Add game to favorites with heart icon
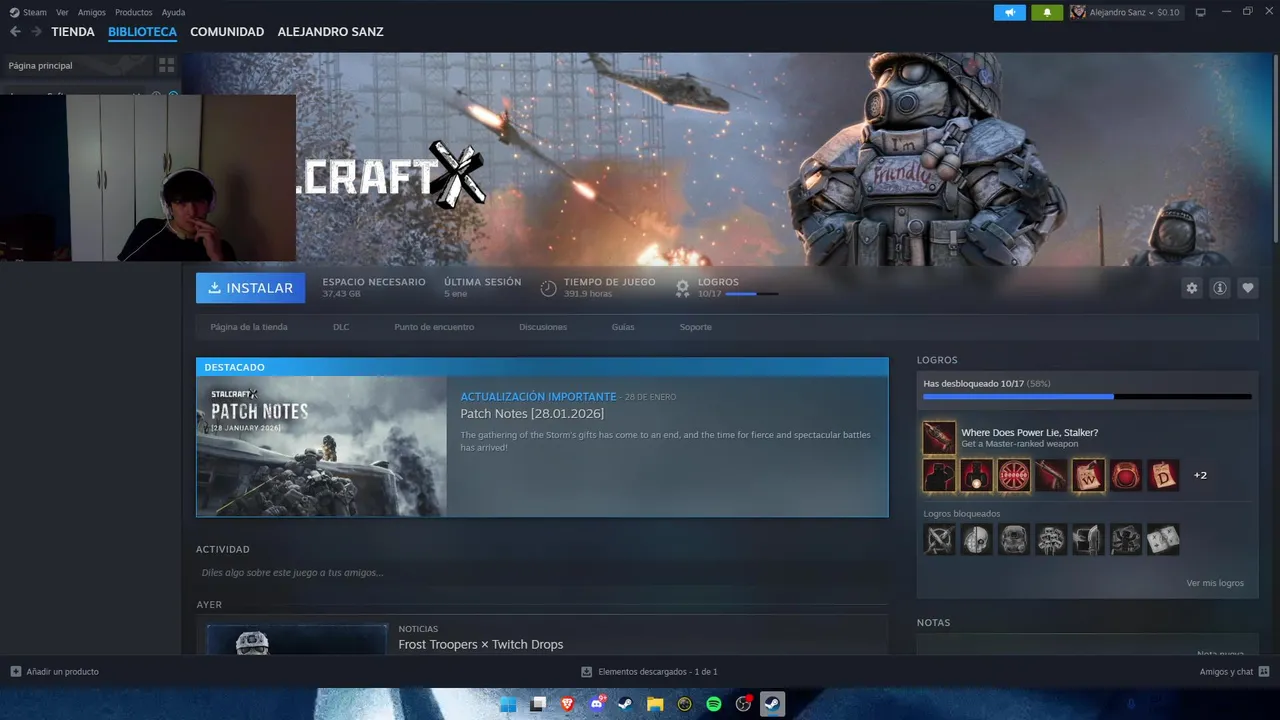This screenshot has height=720, width=1280. [1248, 288]
